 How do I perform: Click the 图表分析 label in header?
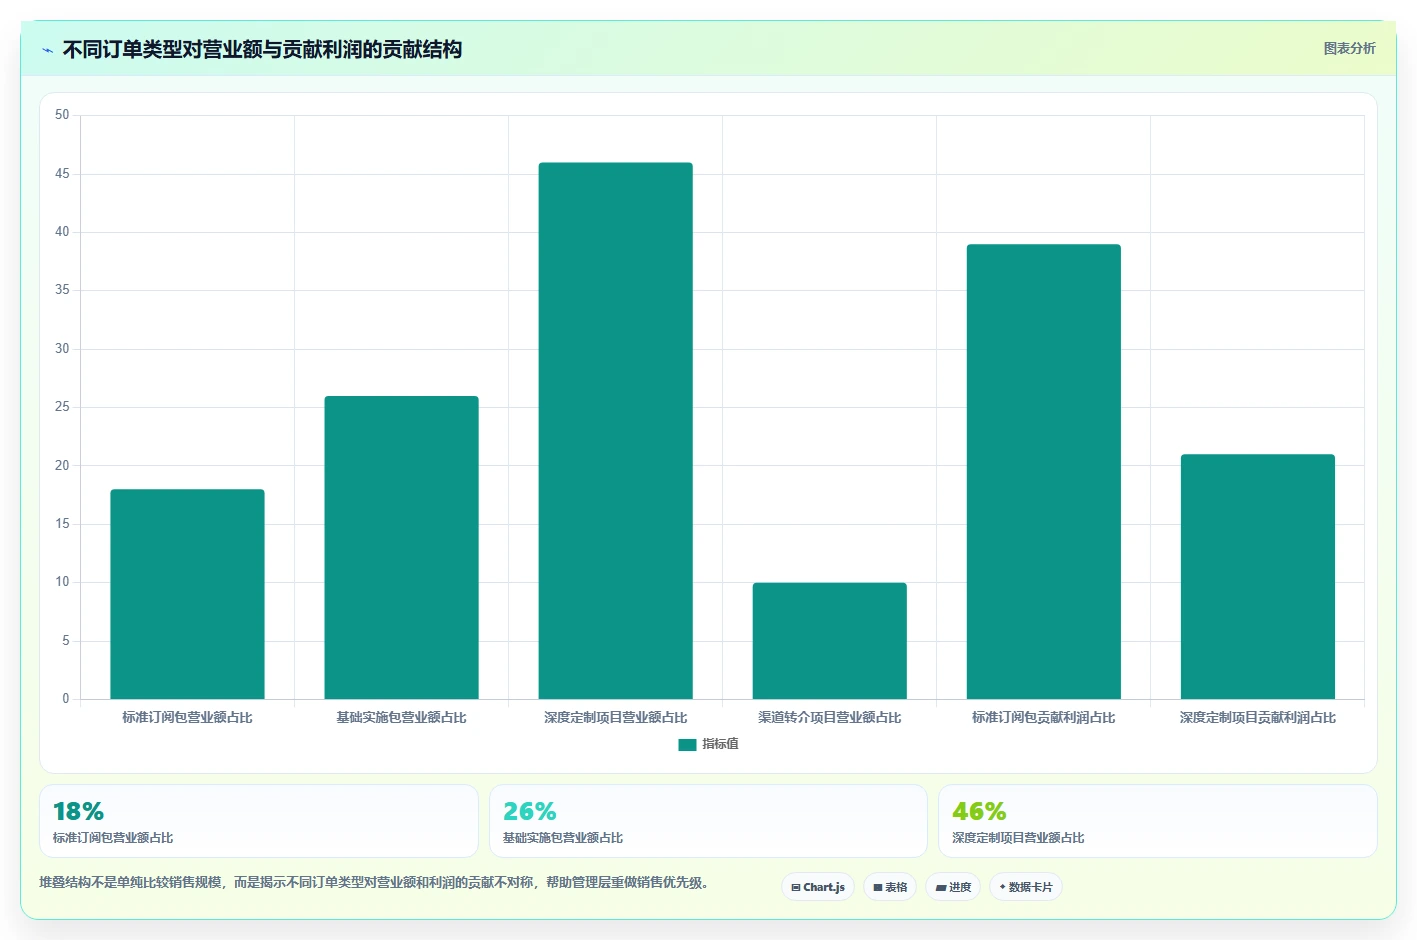[1349, 48]
